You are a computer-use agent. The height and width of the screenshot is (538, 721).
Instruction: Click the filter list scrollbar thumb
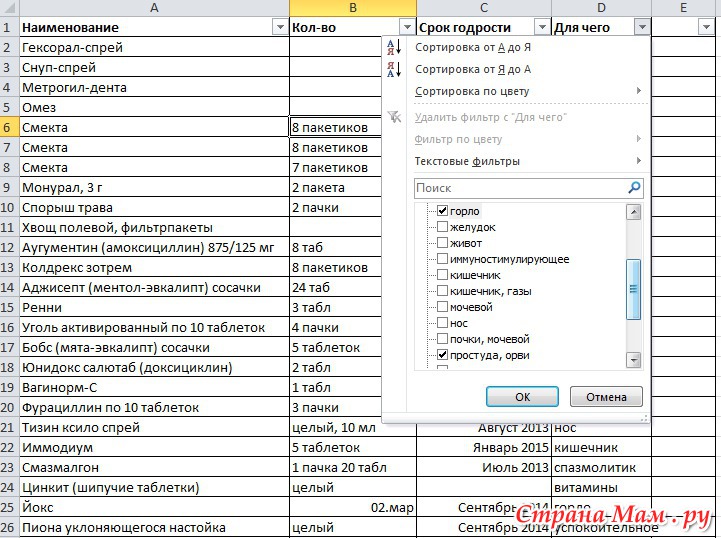(x=634, y=289)
